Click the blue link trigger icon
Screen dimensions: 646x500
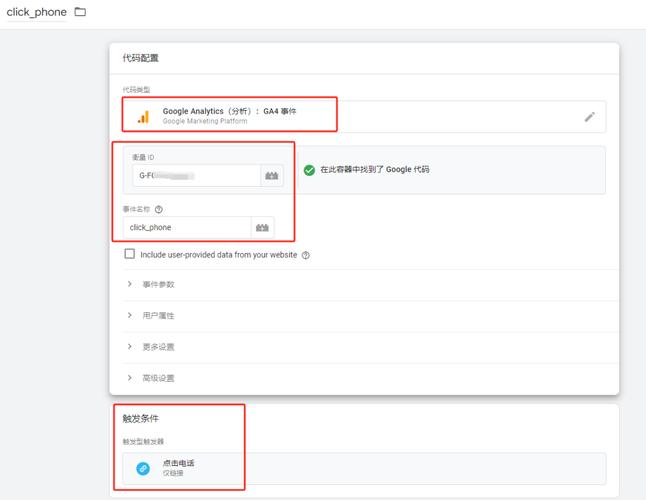click(x=143, y=468)
